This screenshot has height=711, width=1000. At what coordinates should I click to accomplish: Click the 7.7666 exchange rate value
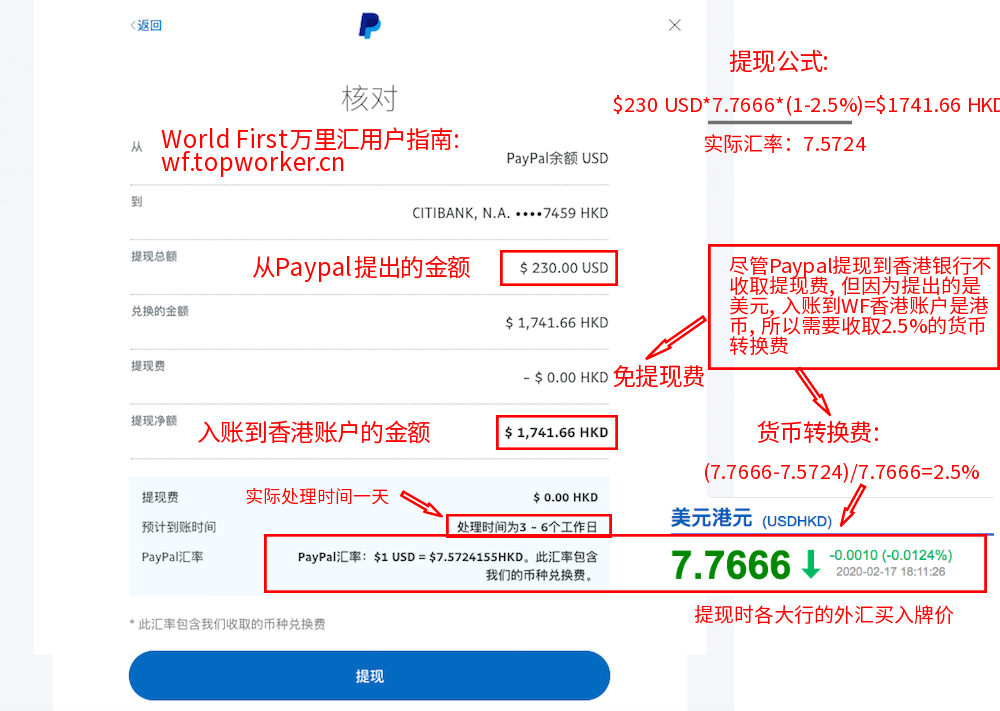(731, 565)
